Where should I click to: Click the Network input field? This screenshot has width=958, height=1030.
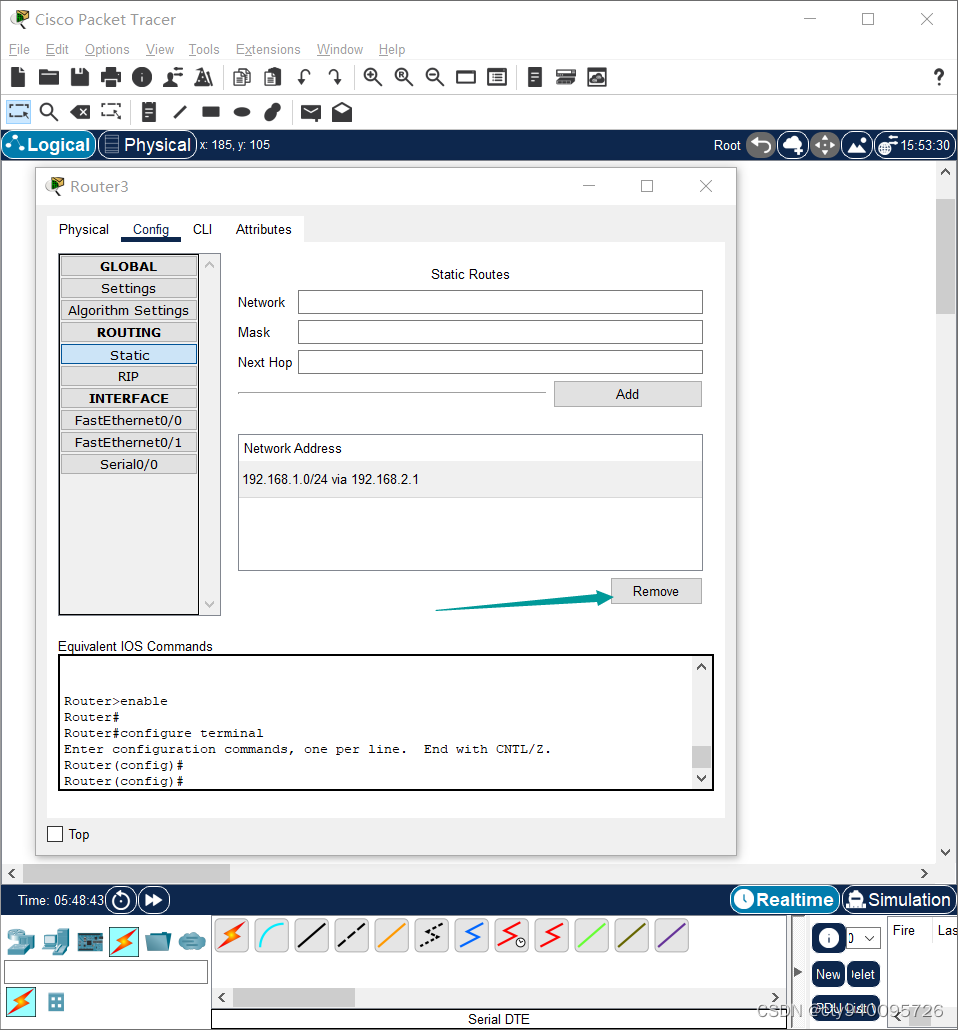500,302
